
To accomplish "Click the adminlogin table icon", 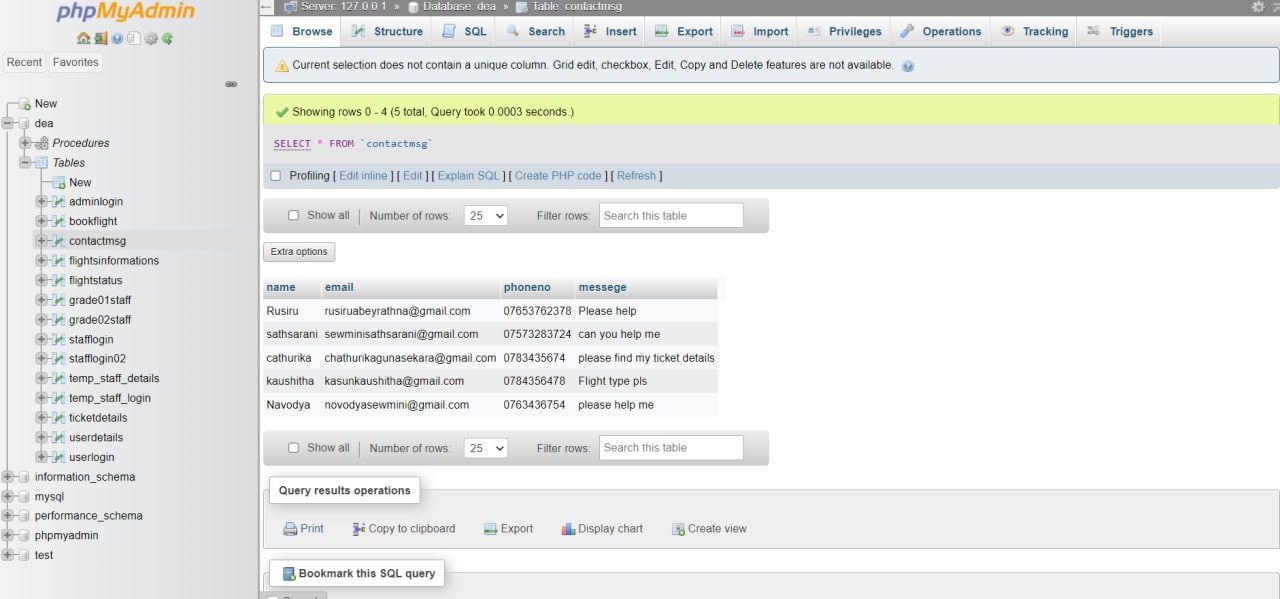I will [59, 202].
